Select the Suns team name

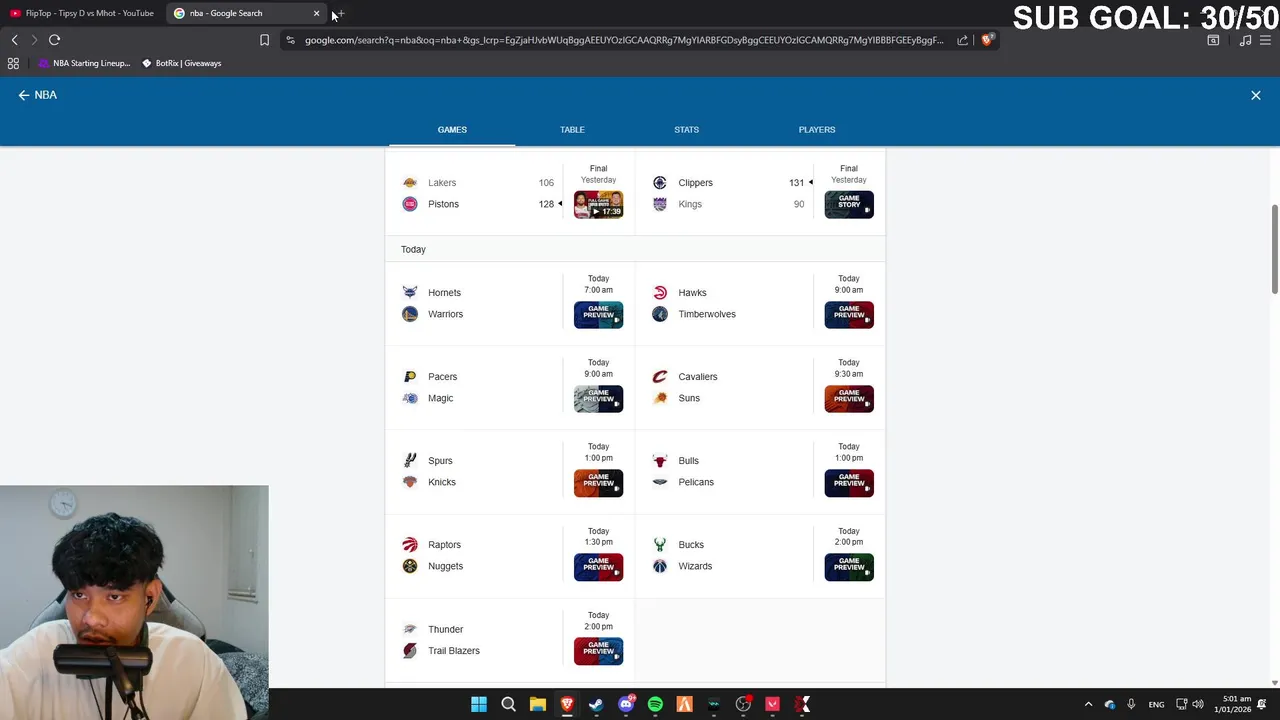click(689, 398)
